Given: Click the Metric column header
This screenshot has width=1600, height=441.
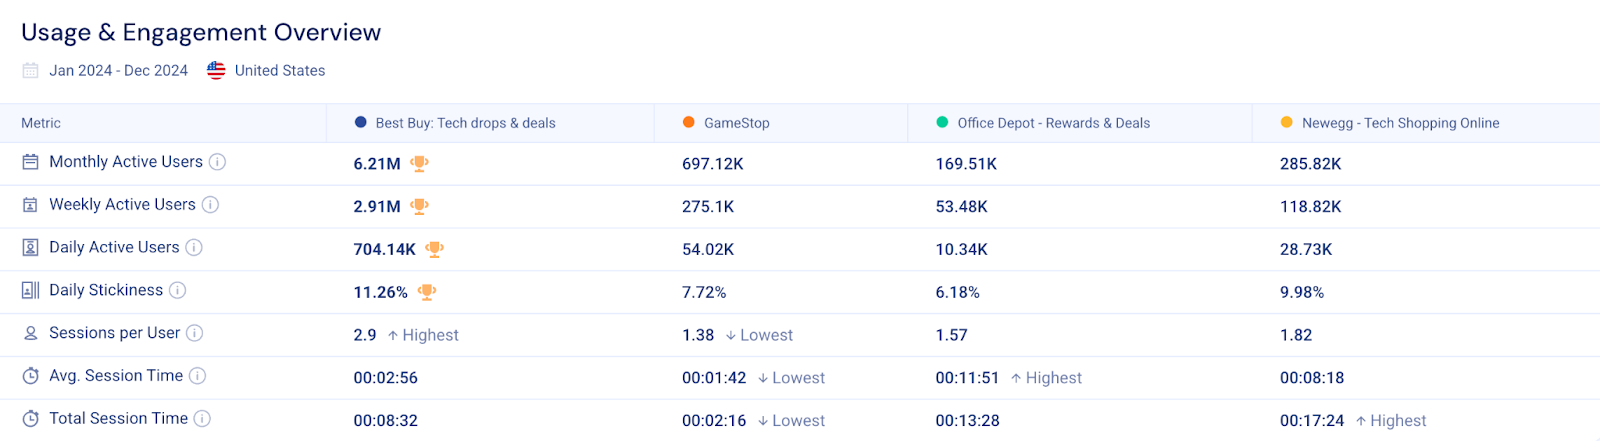Looking at the screenshot, I should click(x=41, y=123).
